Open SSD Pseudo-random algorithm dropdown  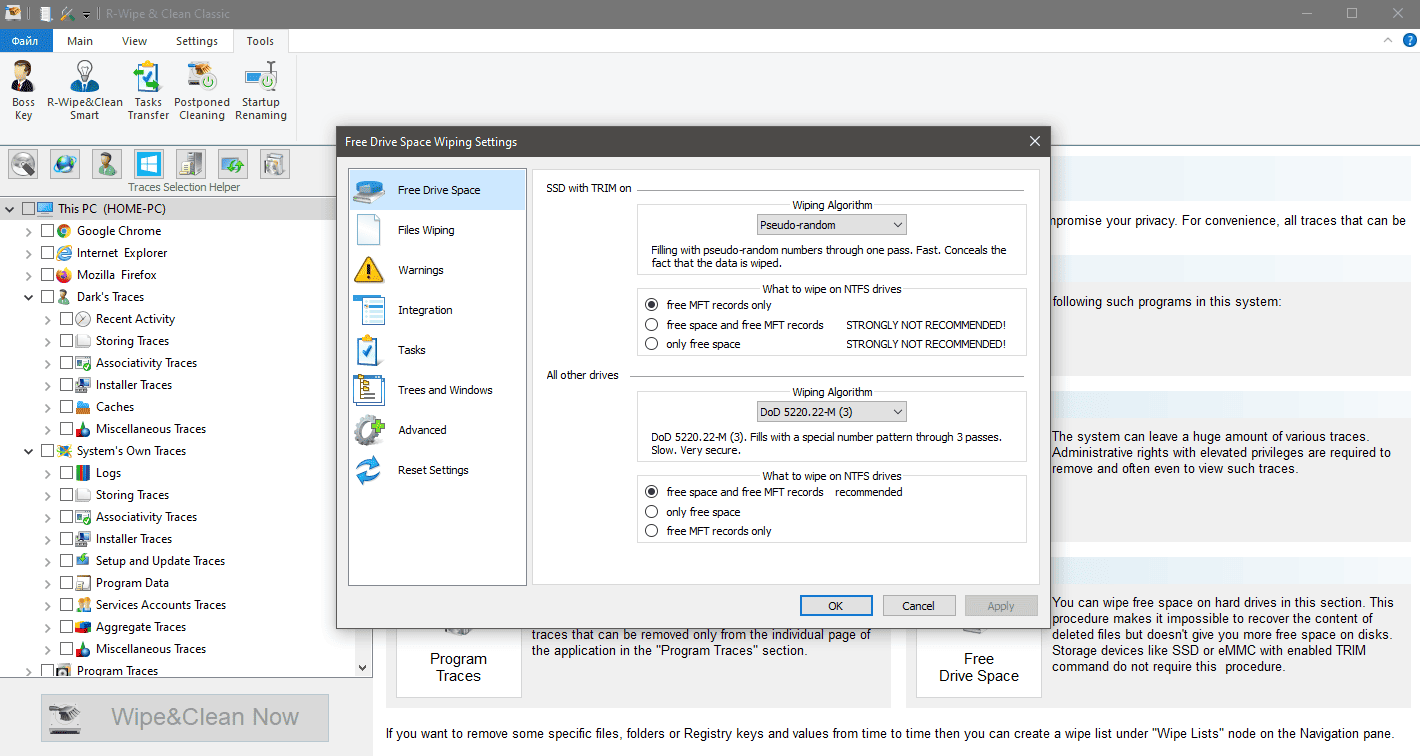pyautogui.click(x=832, y=225)
